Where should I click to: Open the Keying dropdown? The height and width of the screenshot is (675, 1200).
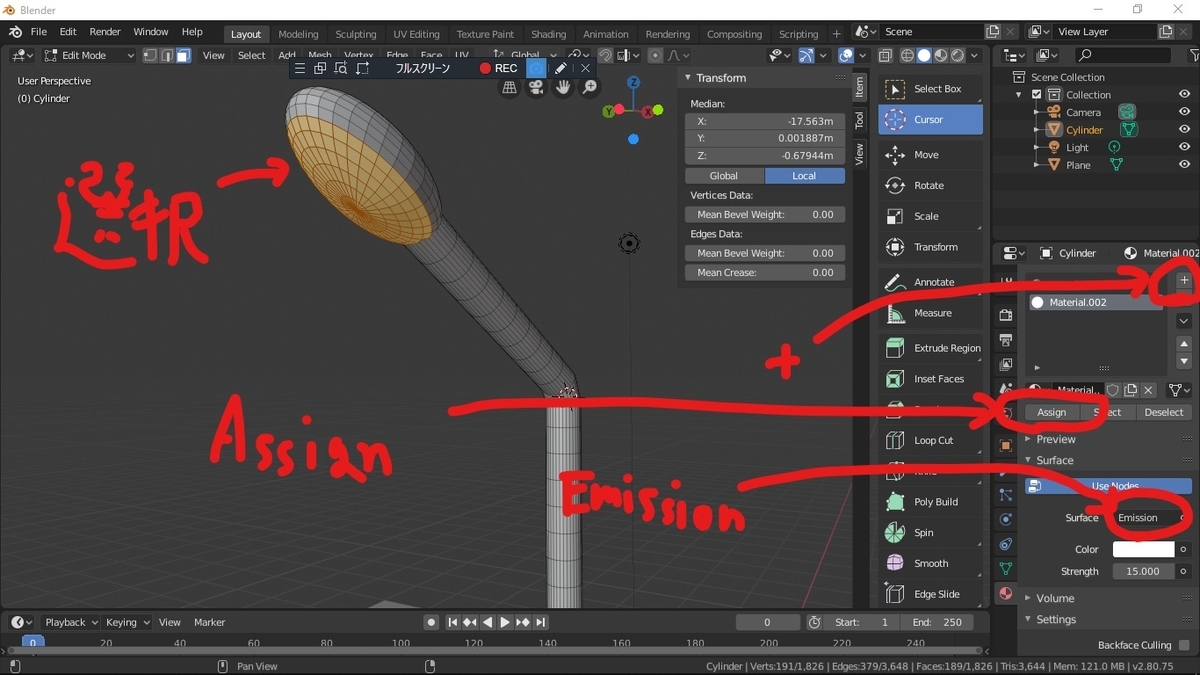click(127, 622)
